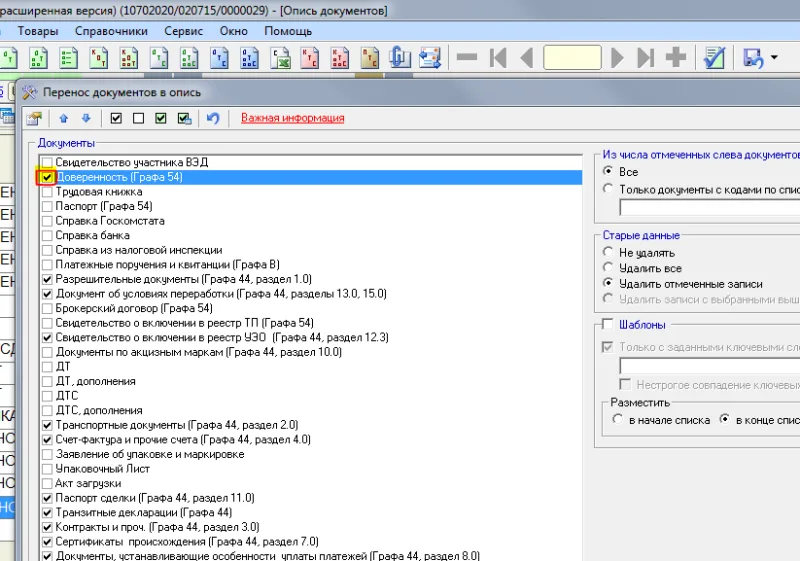
Task: Enable the Шаблоны checkbox
Action: point(607,324)
